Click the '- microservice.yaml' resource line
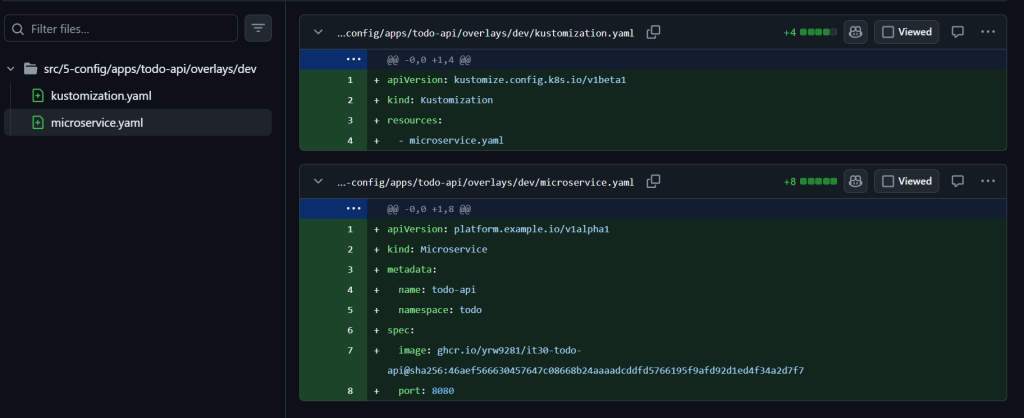 451,140
